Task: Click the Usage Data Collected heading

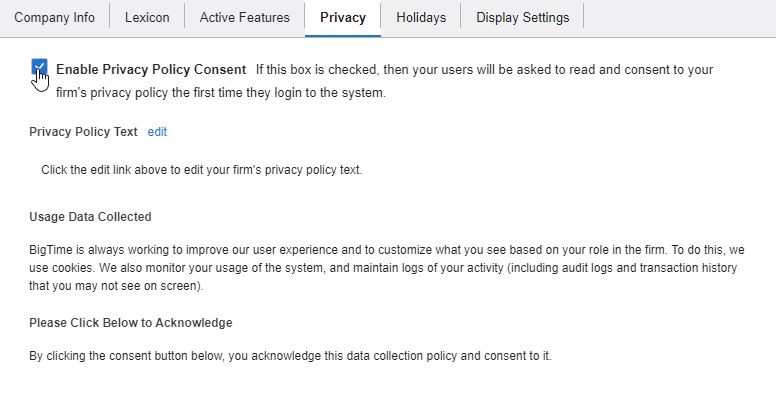Action: point(90,216)
